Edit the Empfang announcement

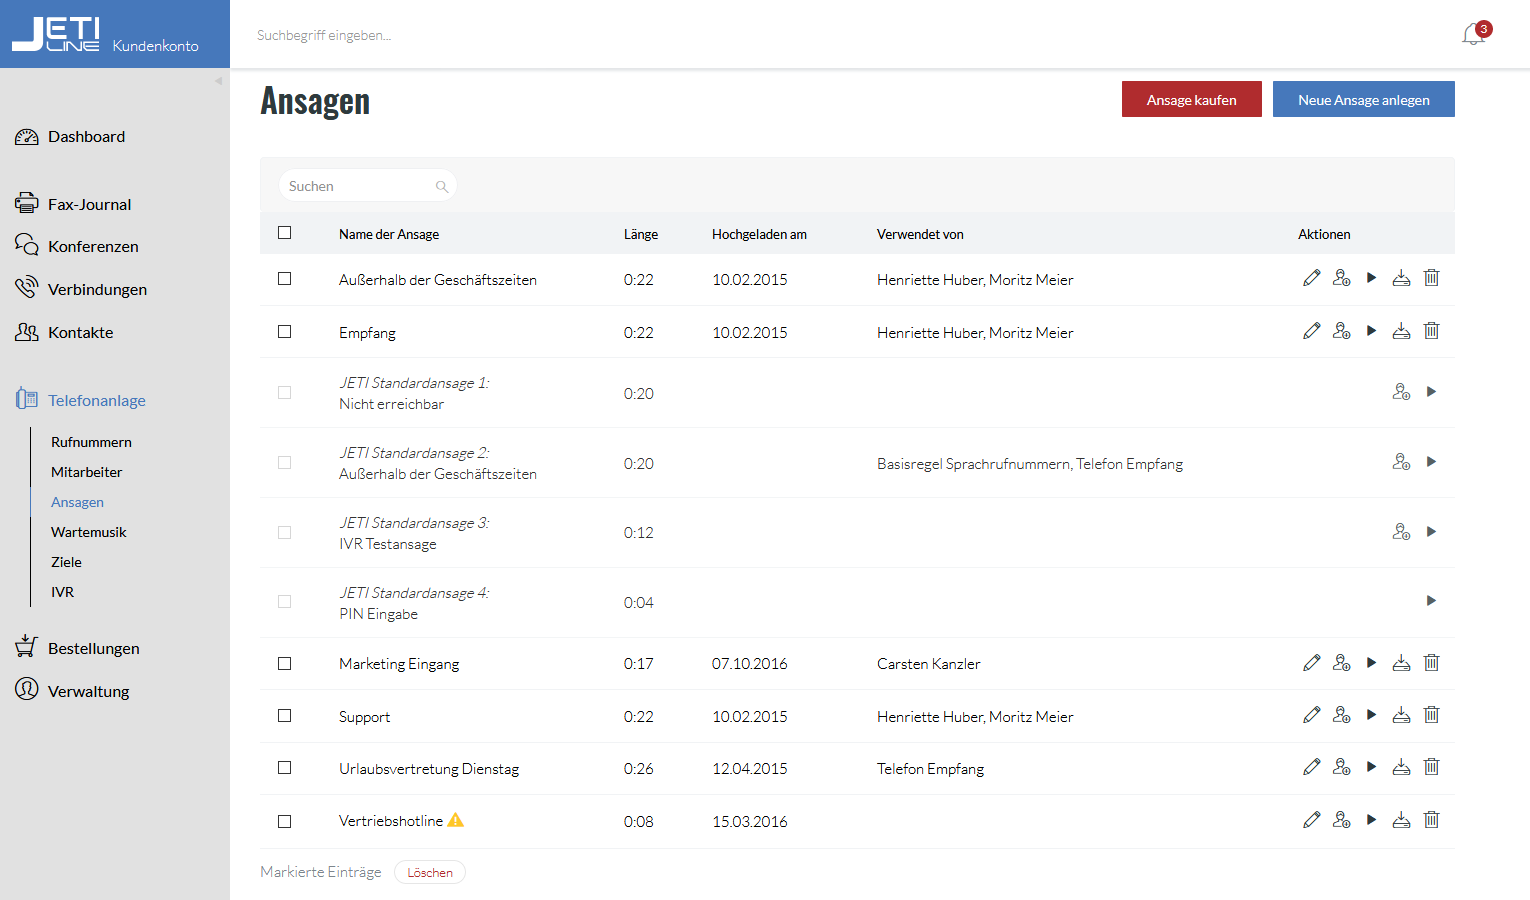[1312, 331]
